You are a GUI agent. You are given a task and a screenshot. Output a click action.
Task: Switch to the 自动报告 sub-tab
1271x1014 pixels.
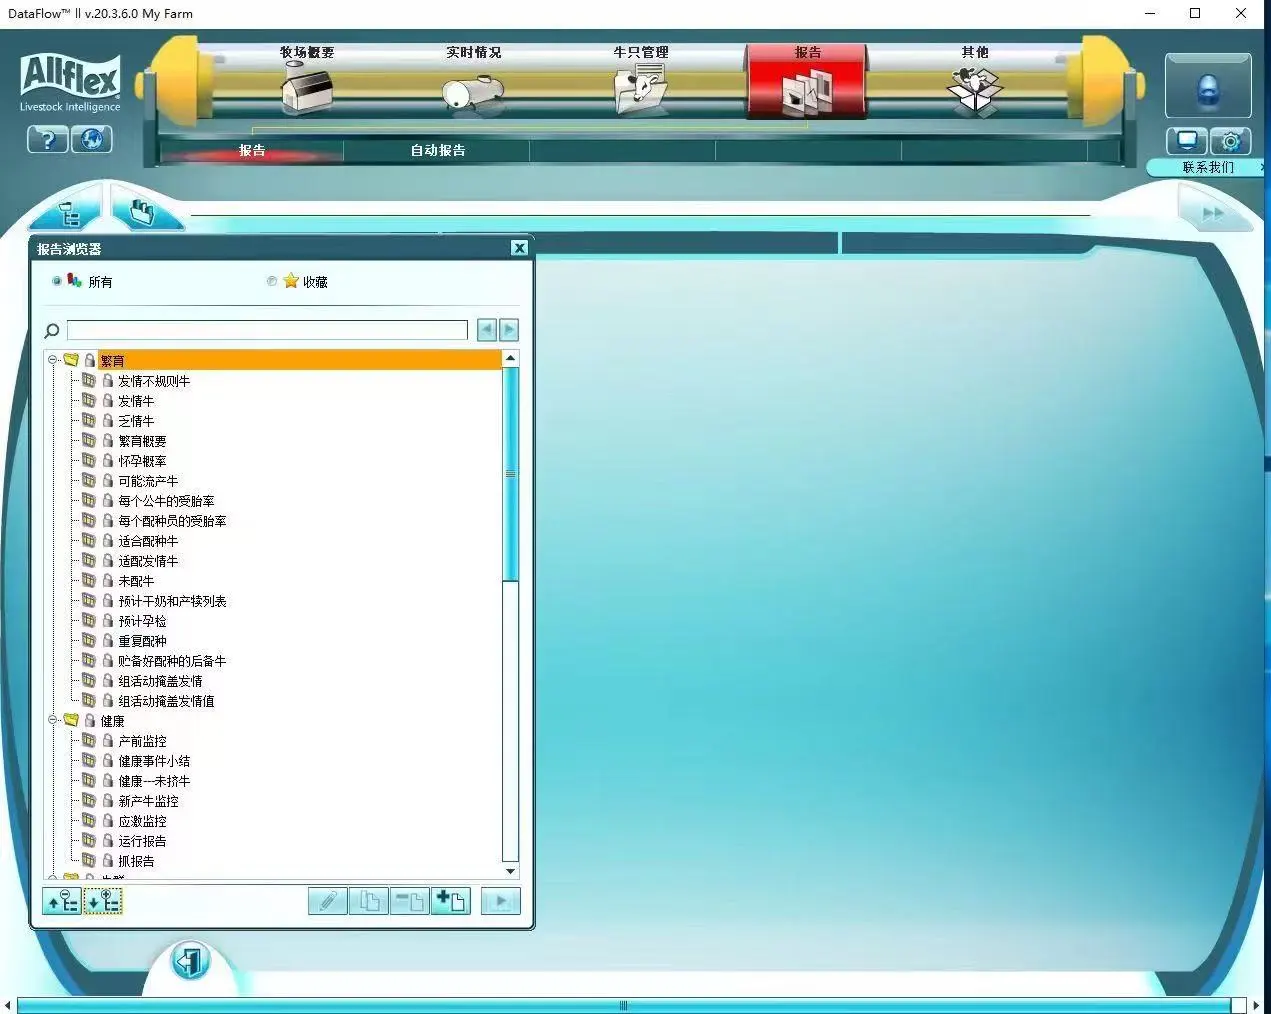437,150
